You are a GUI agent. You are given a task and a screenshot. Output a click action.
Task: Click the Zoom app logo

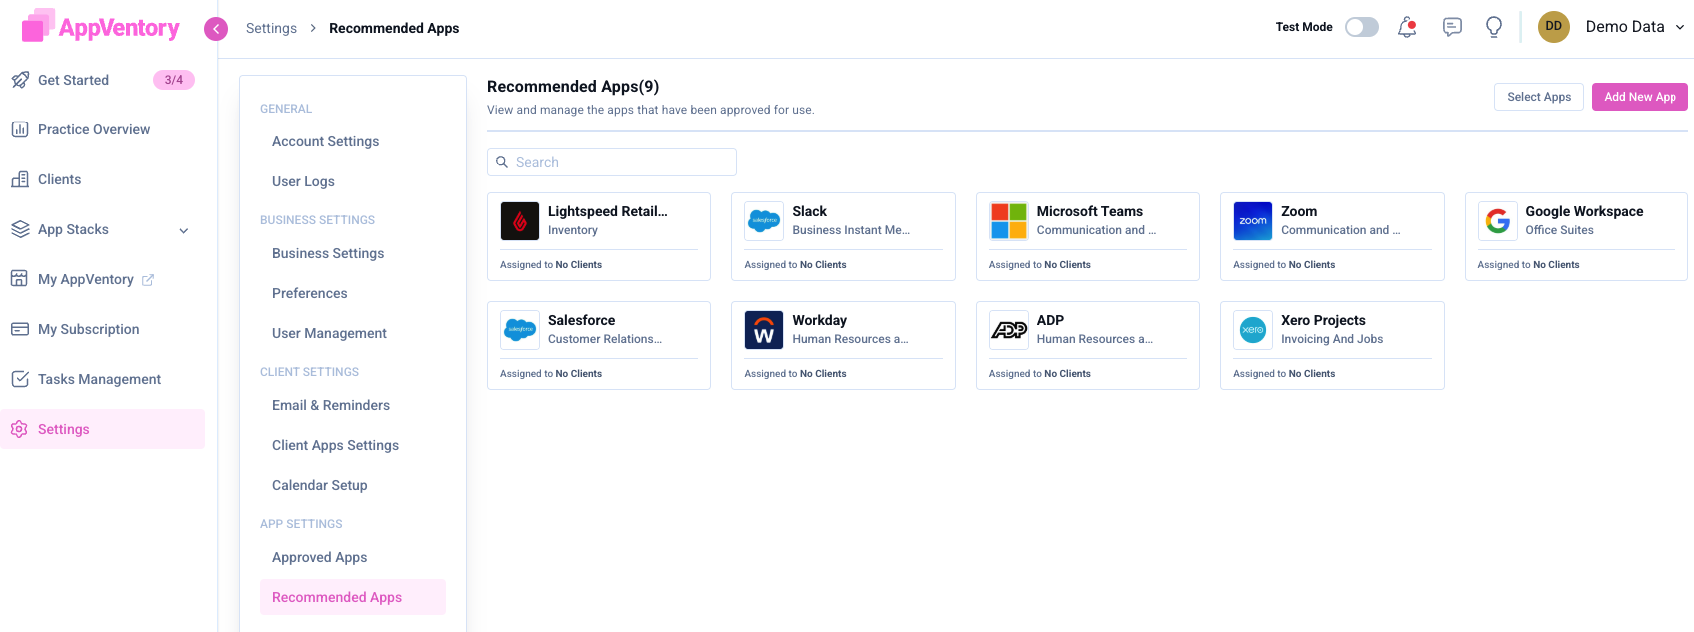1253,221
